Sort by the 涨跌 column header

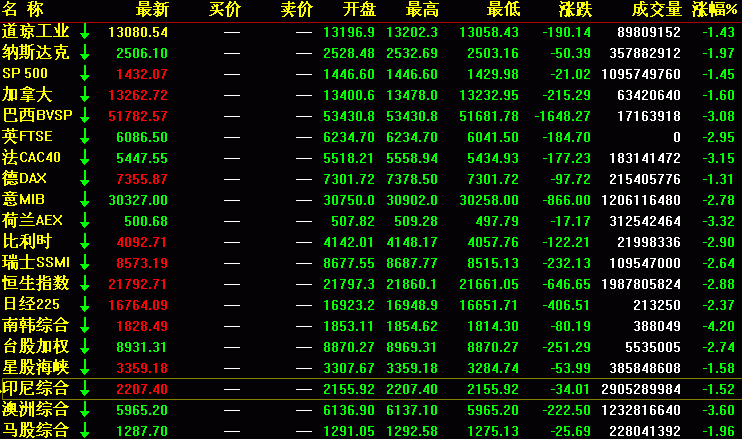[x=575, y=9]
